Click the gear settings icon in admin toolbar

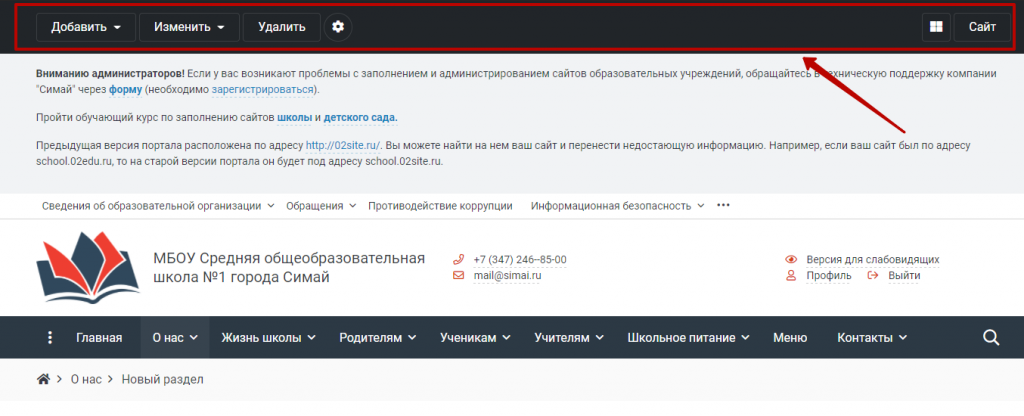pyautogui.click(x=338, y=27)
